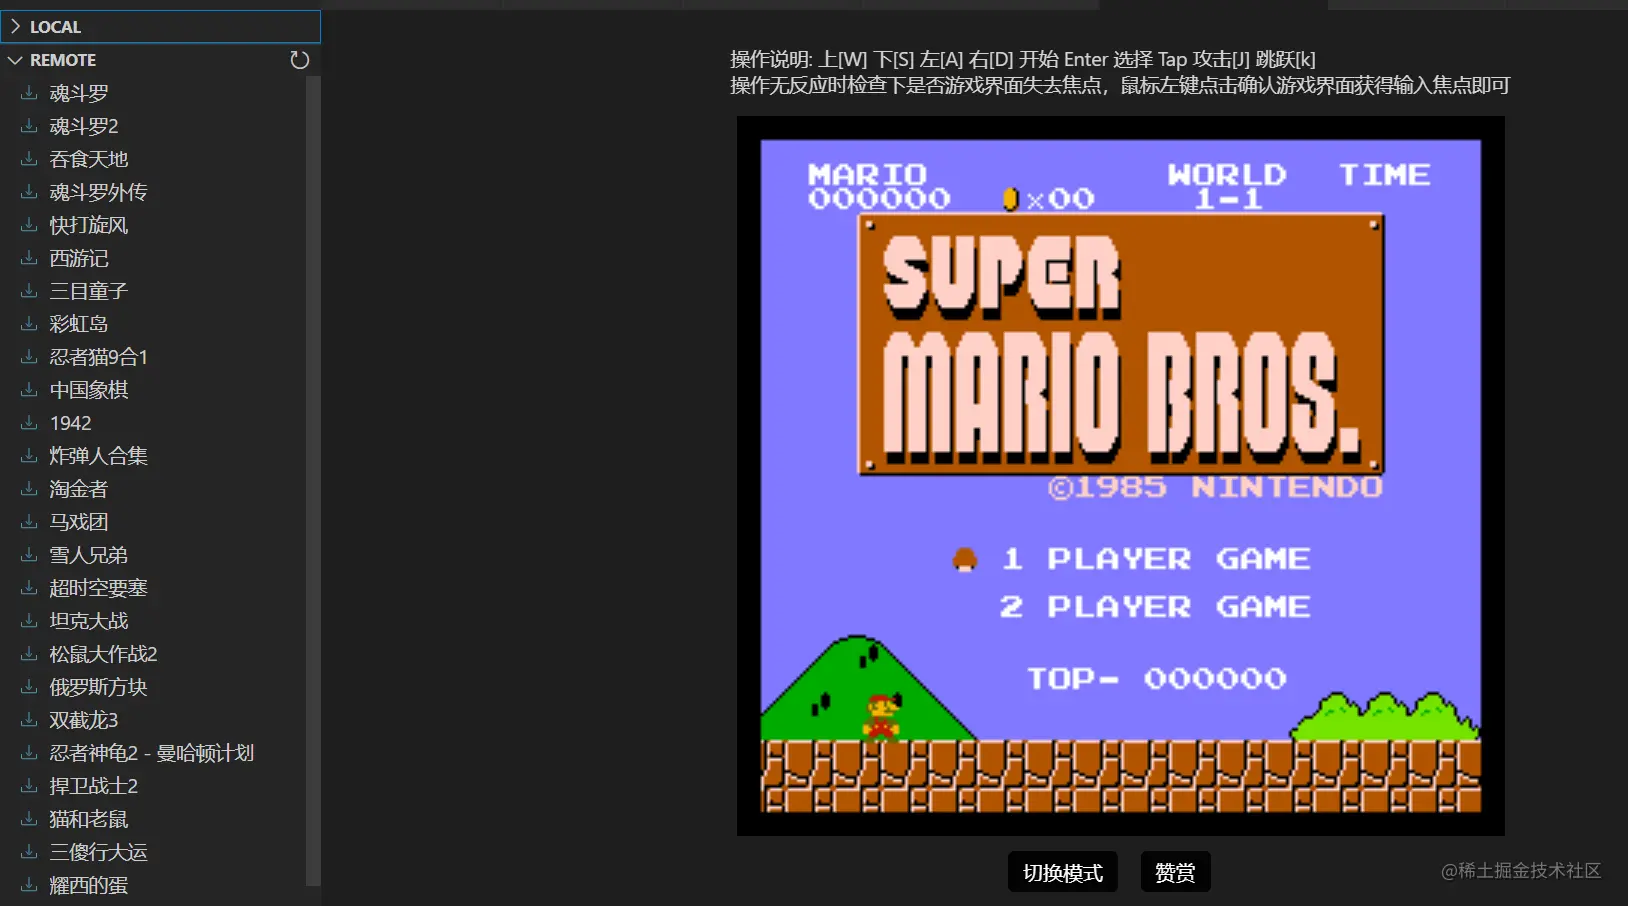1628x906 pixels.
Task: Click download icon beside 淘金者
Action: point(29,489)
